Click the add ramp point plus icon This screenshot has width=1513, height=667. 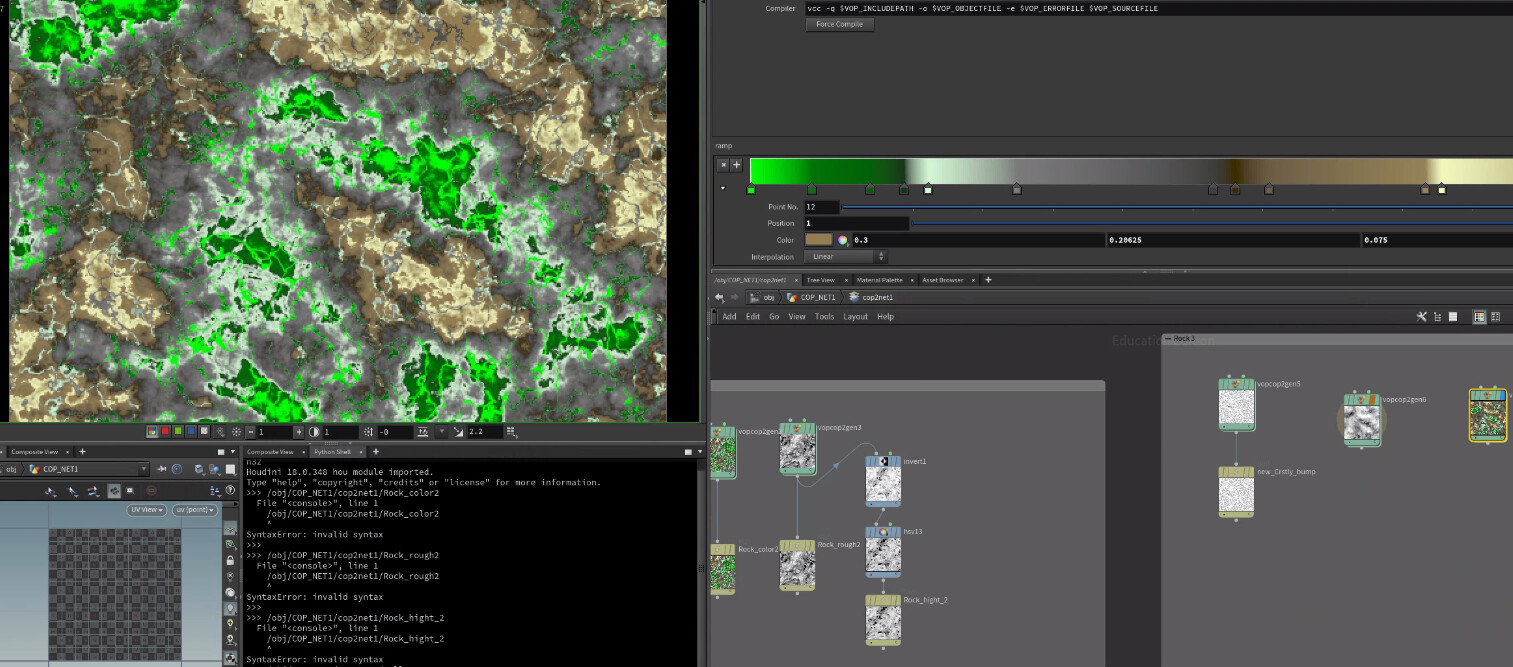click(x=737, y=165)
